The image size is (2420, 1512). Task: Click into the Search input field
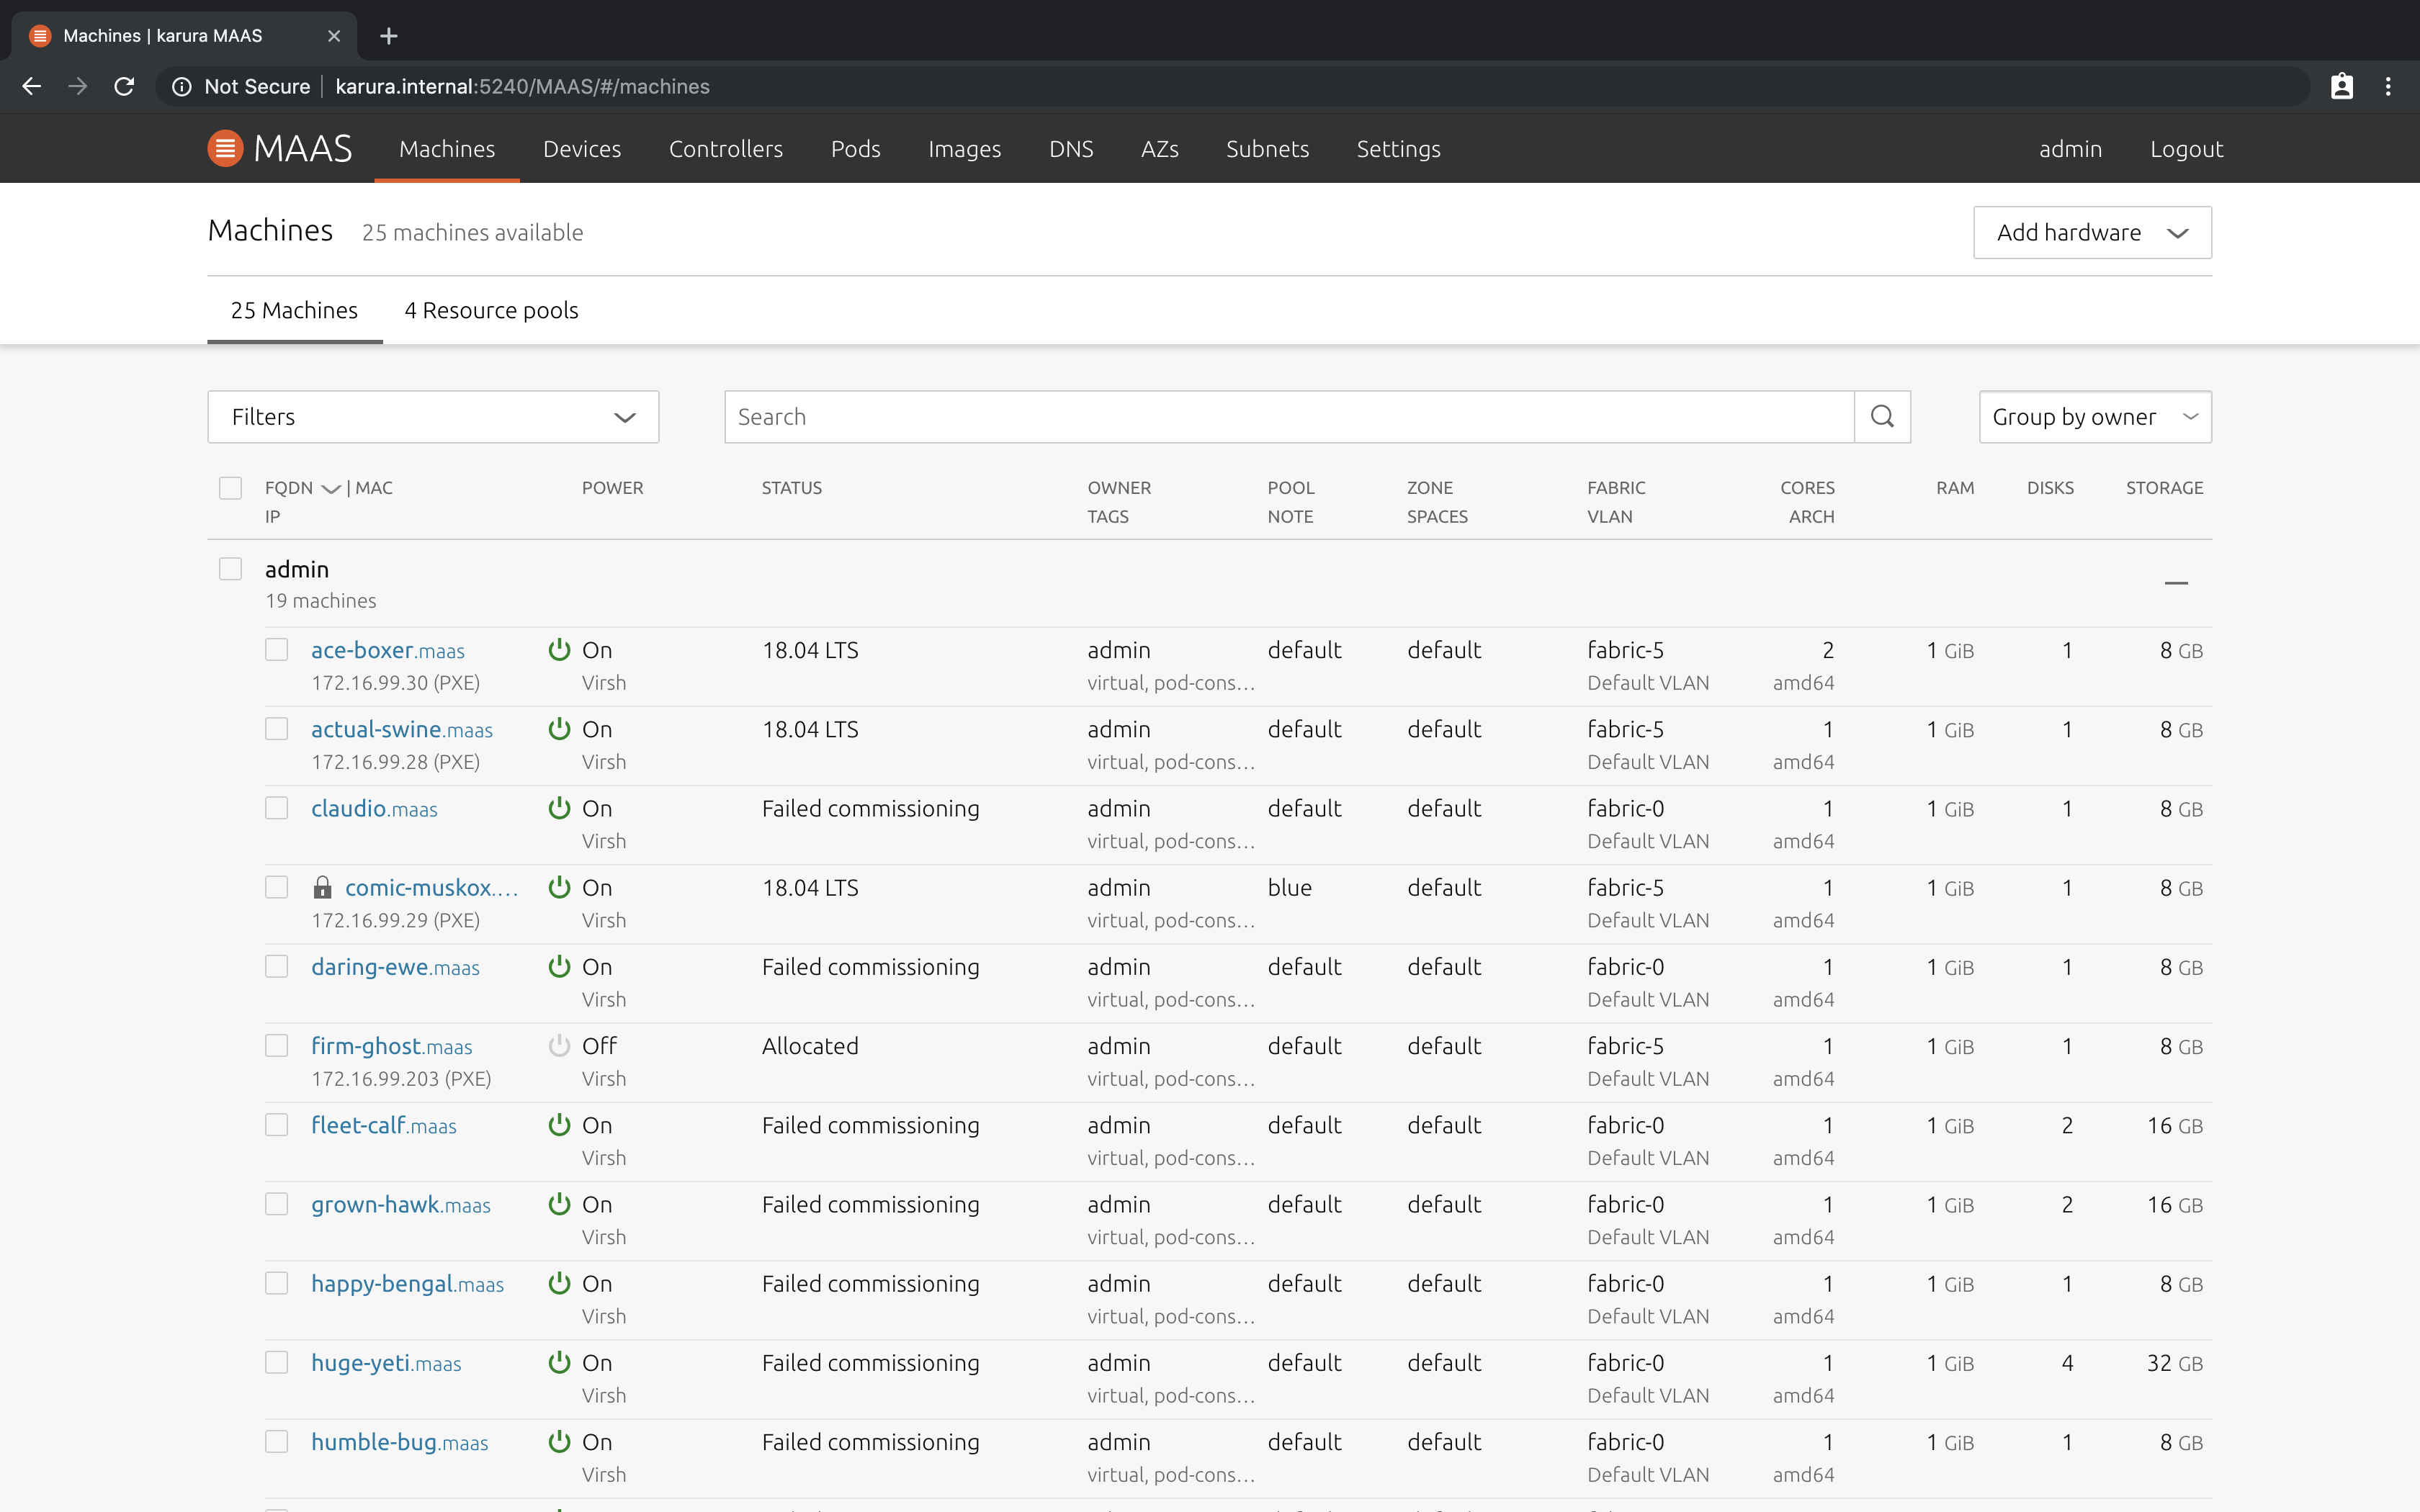pyautogui.click(x=1288, y=417)
